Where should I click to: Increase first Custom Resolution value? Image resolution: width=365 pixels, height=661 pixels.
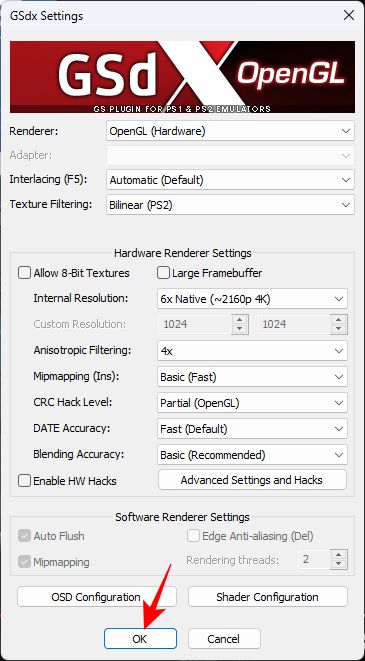pos(239,320)
